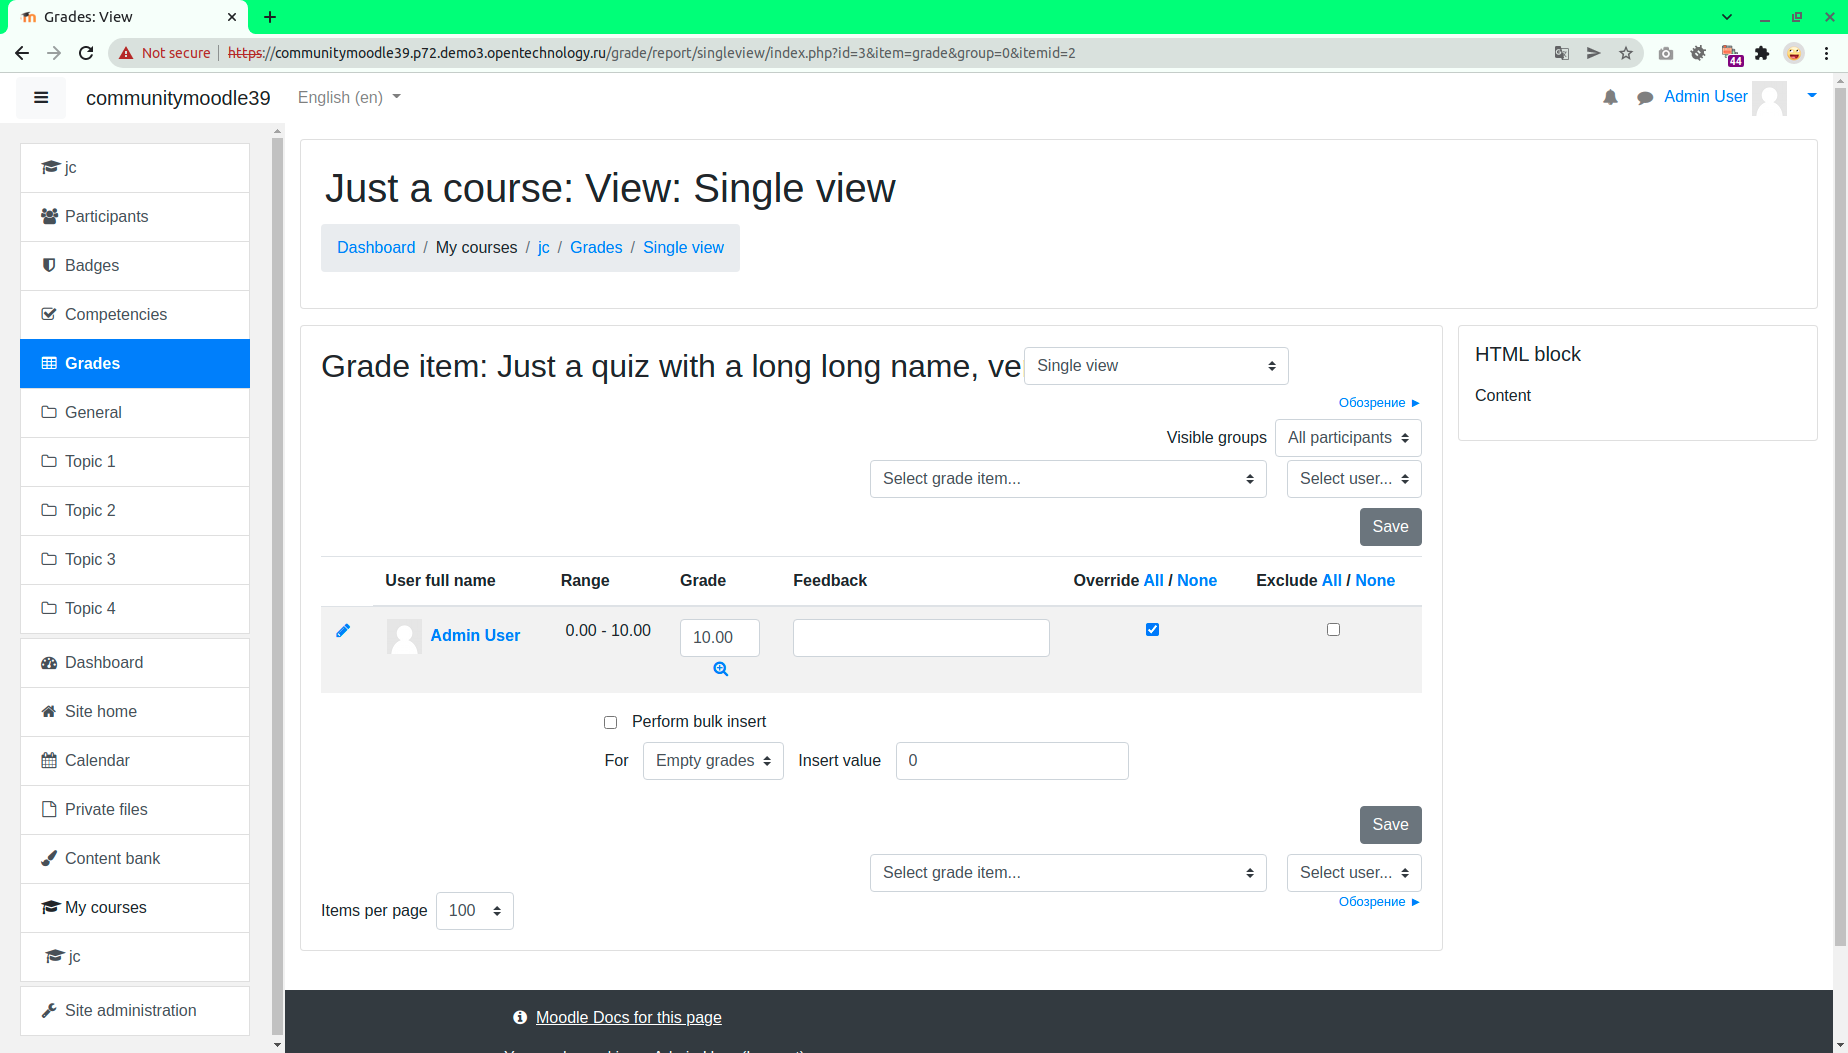Open the Admin User name link in table
The width and height of the screenshot is (1848, 1053).
click(475, 636)
